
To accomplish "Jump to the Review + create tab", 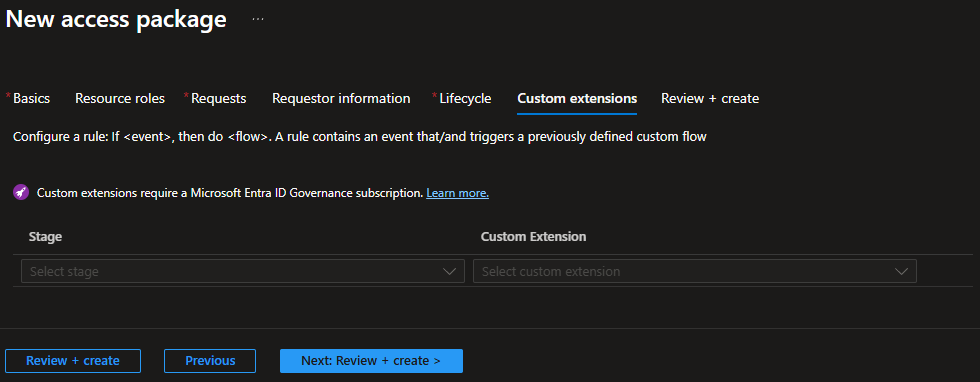I will click(x=710, y=98).
